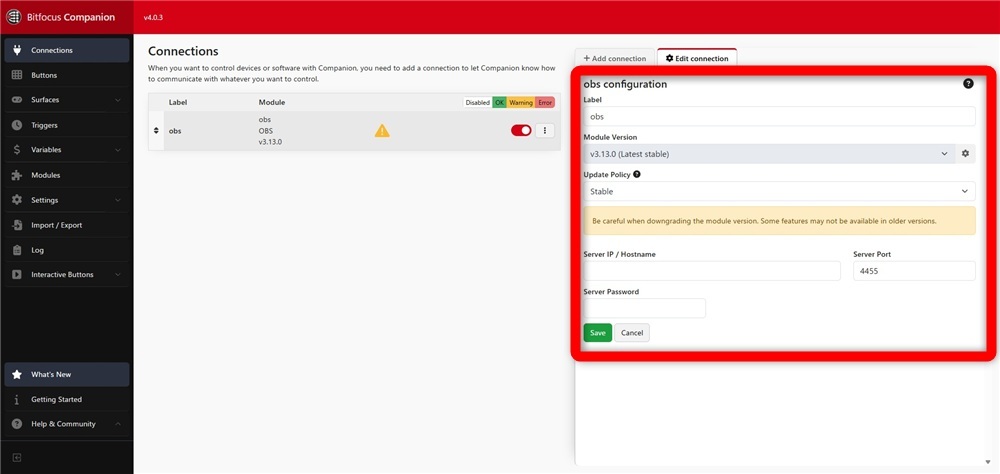Click the Bitfocus Companion globe logo

13,17
